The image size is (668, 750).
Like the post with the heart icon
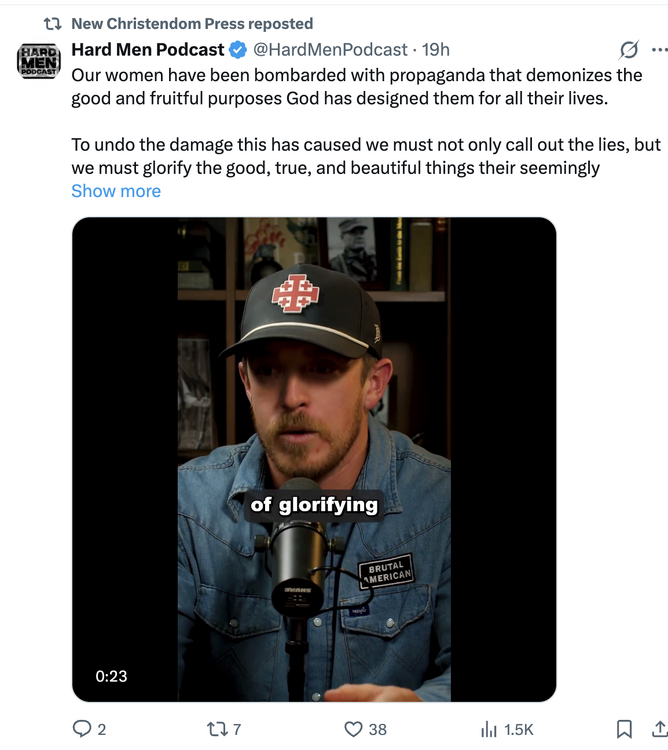353,729
